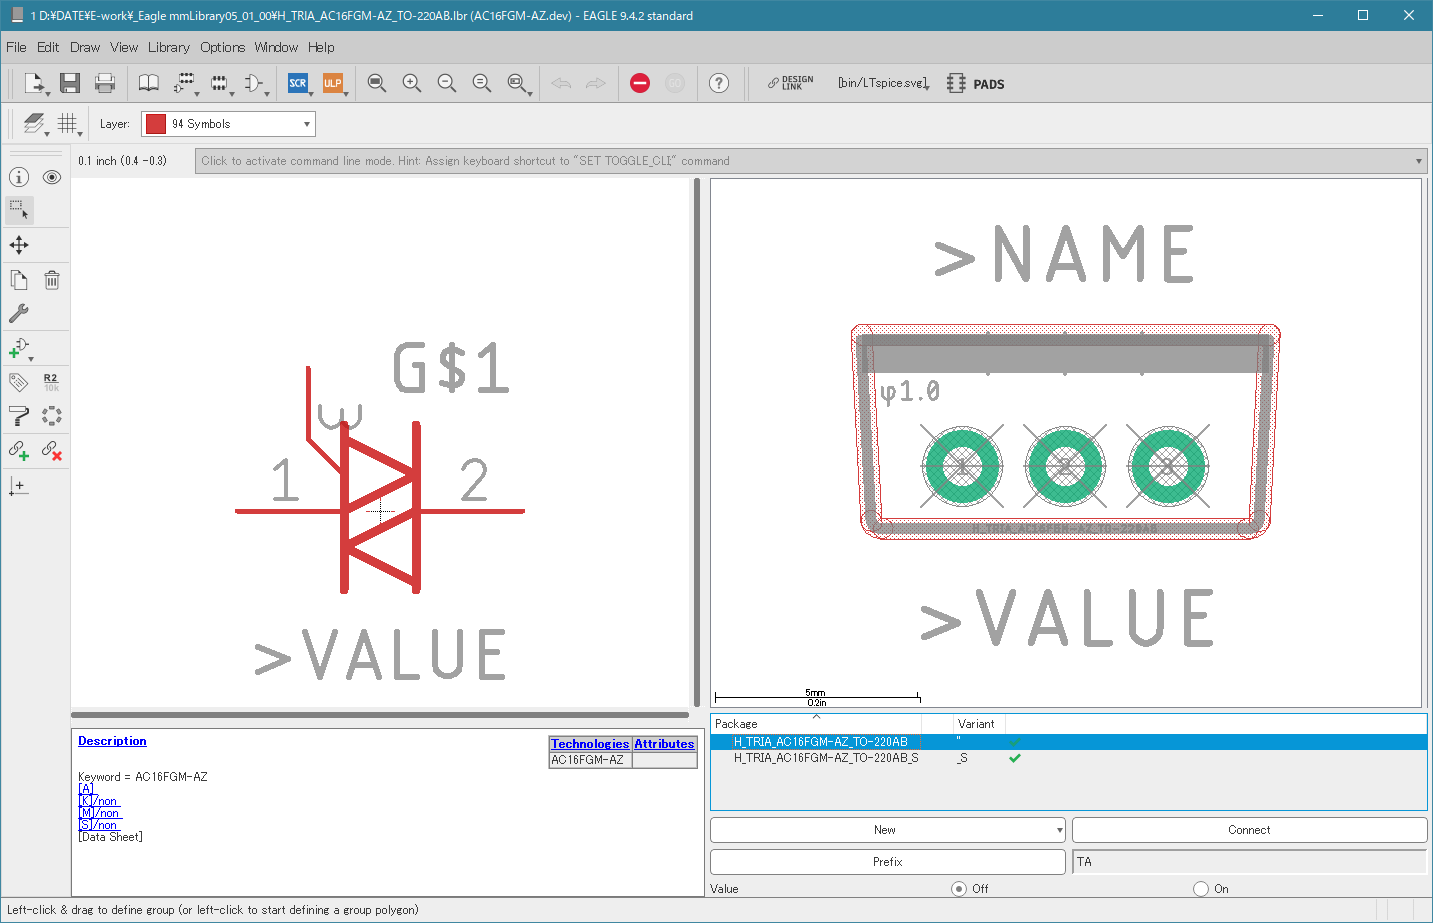Open the File menu
The height and width of the screenshot is (923, 1433).
click(x=16, y=47)
